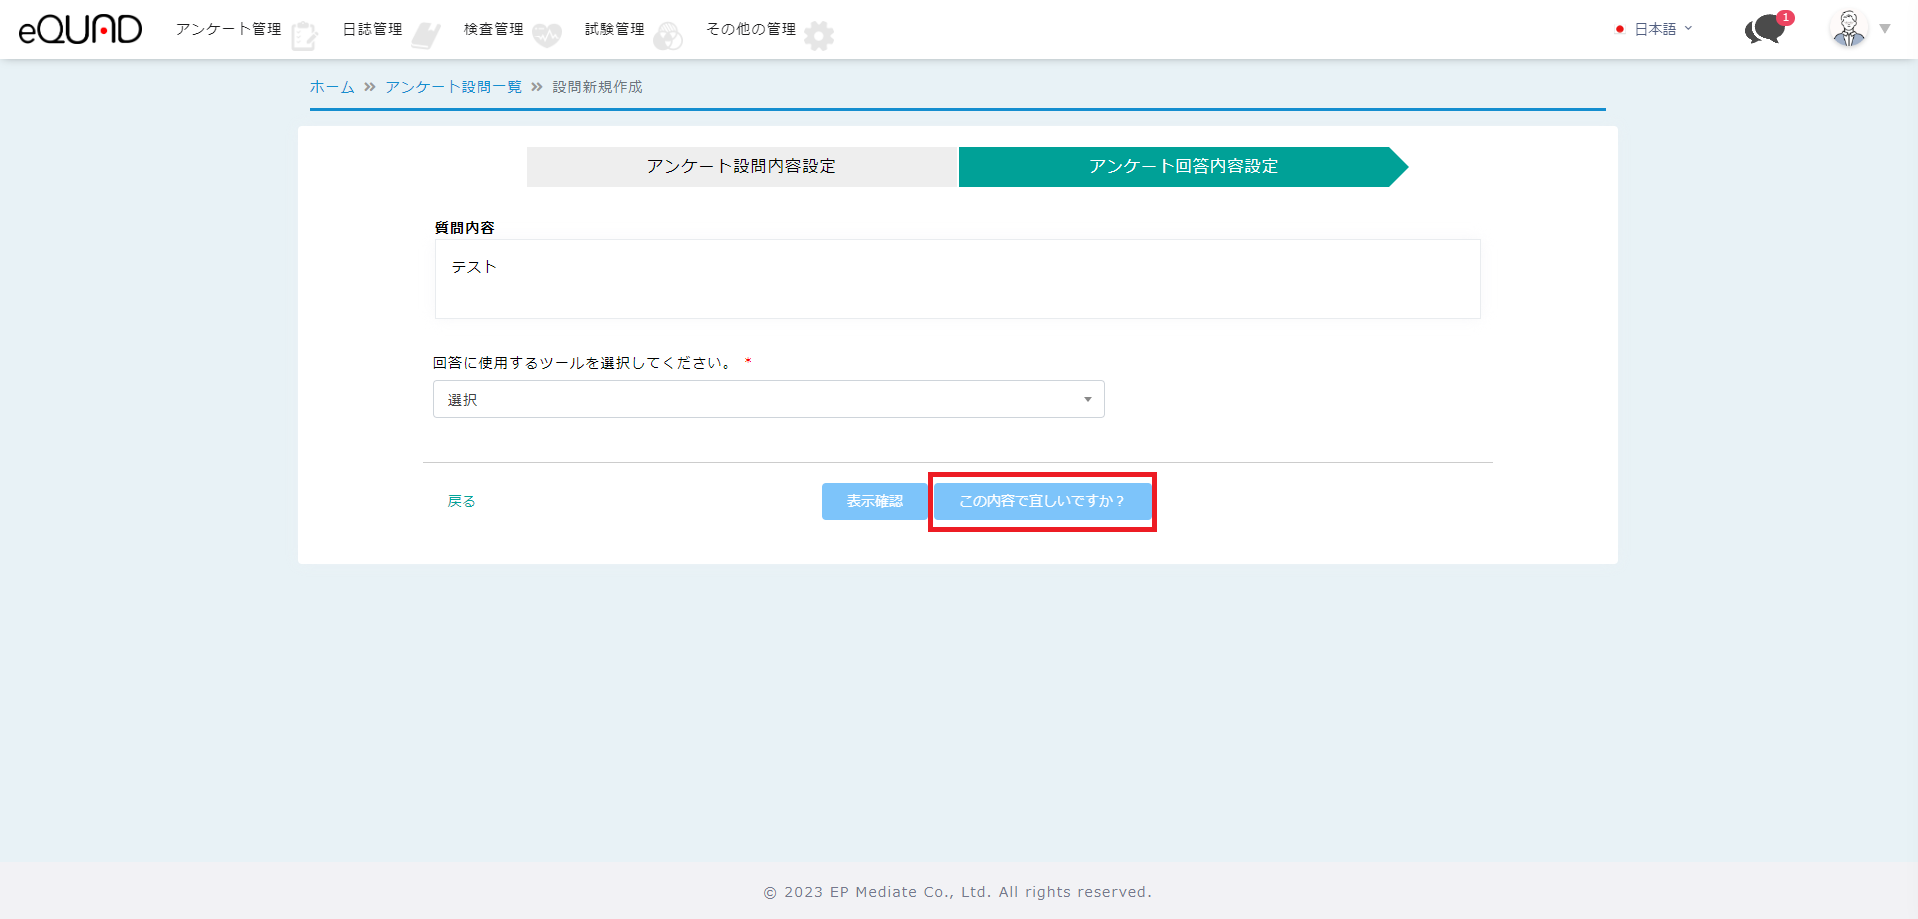Switch to the アンケート設問内容設定 step tab

coord(741,167)
